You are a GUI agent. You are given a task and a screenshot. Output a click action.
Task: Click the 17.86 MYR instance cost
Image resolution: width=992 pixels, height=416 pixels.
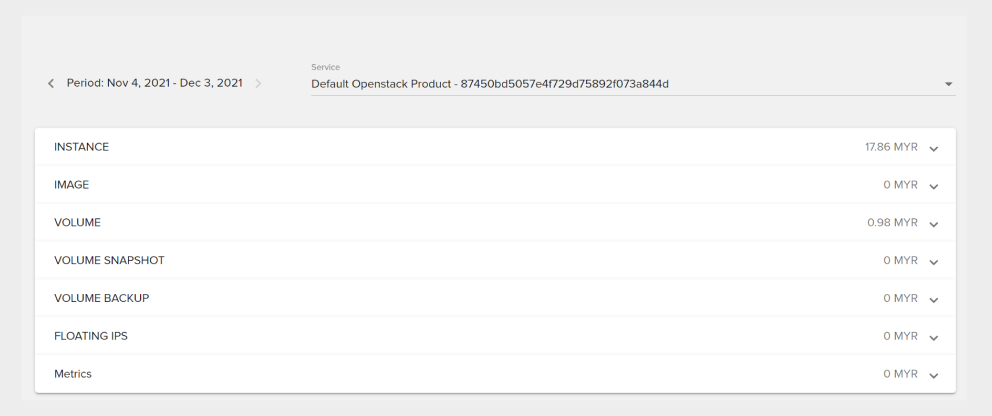[891, 147]
